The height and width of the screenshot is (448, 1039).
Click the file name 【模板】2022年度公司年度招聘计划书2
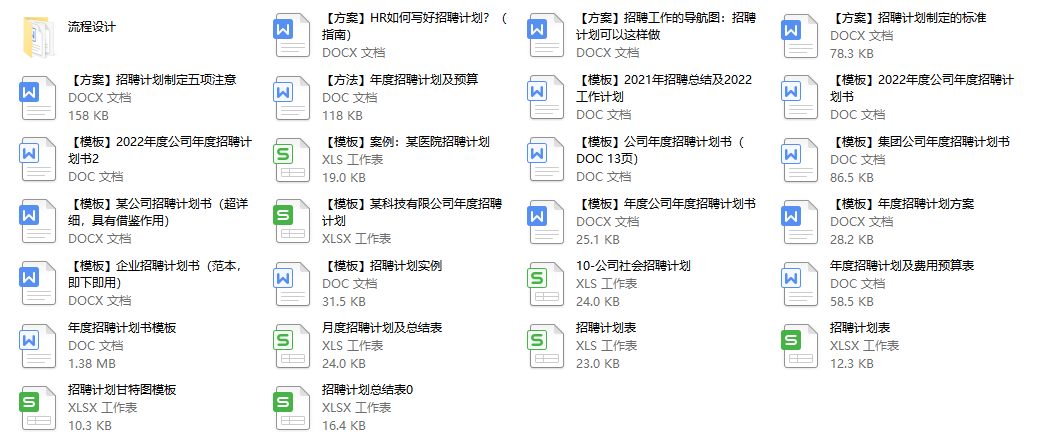(x=160, y=150)
